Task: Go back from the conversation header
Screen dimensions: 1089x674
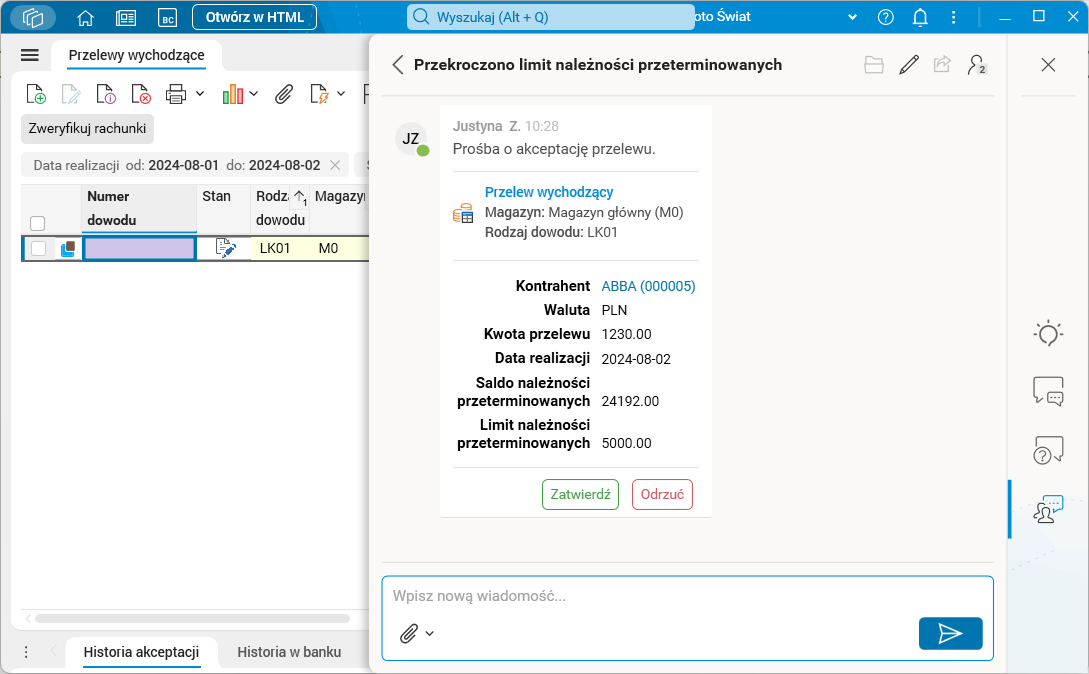Action: [x=397, y=65]
